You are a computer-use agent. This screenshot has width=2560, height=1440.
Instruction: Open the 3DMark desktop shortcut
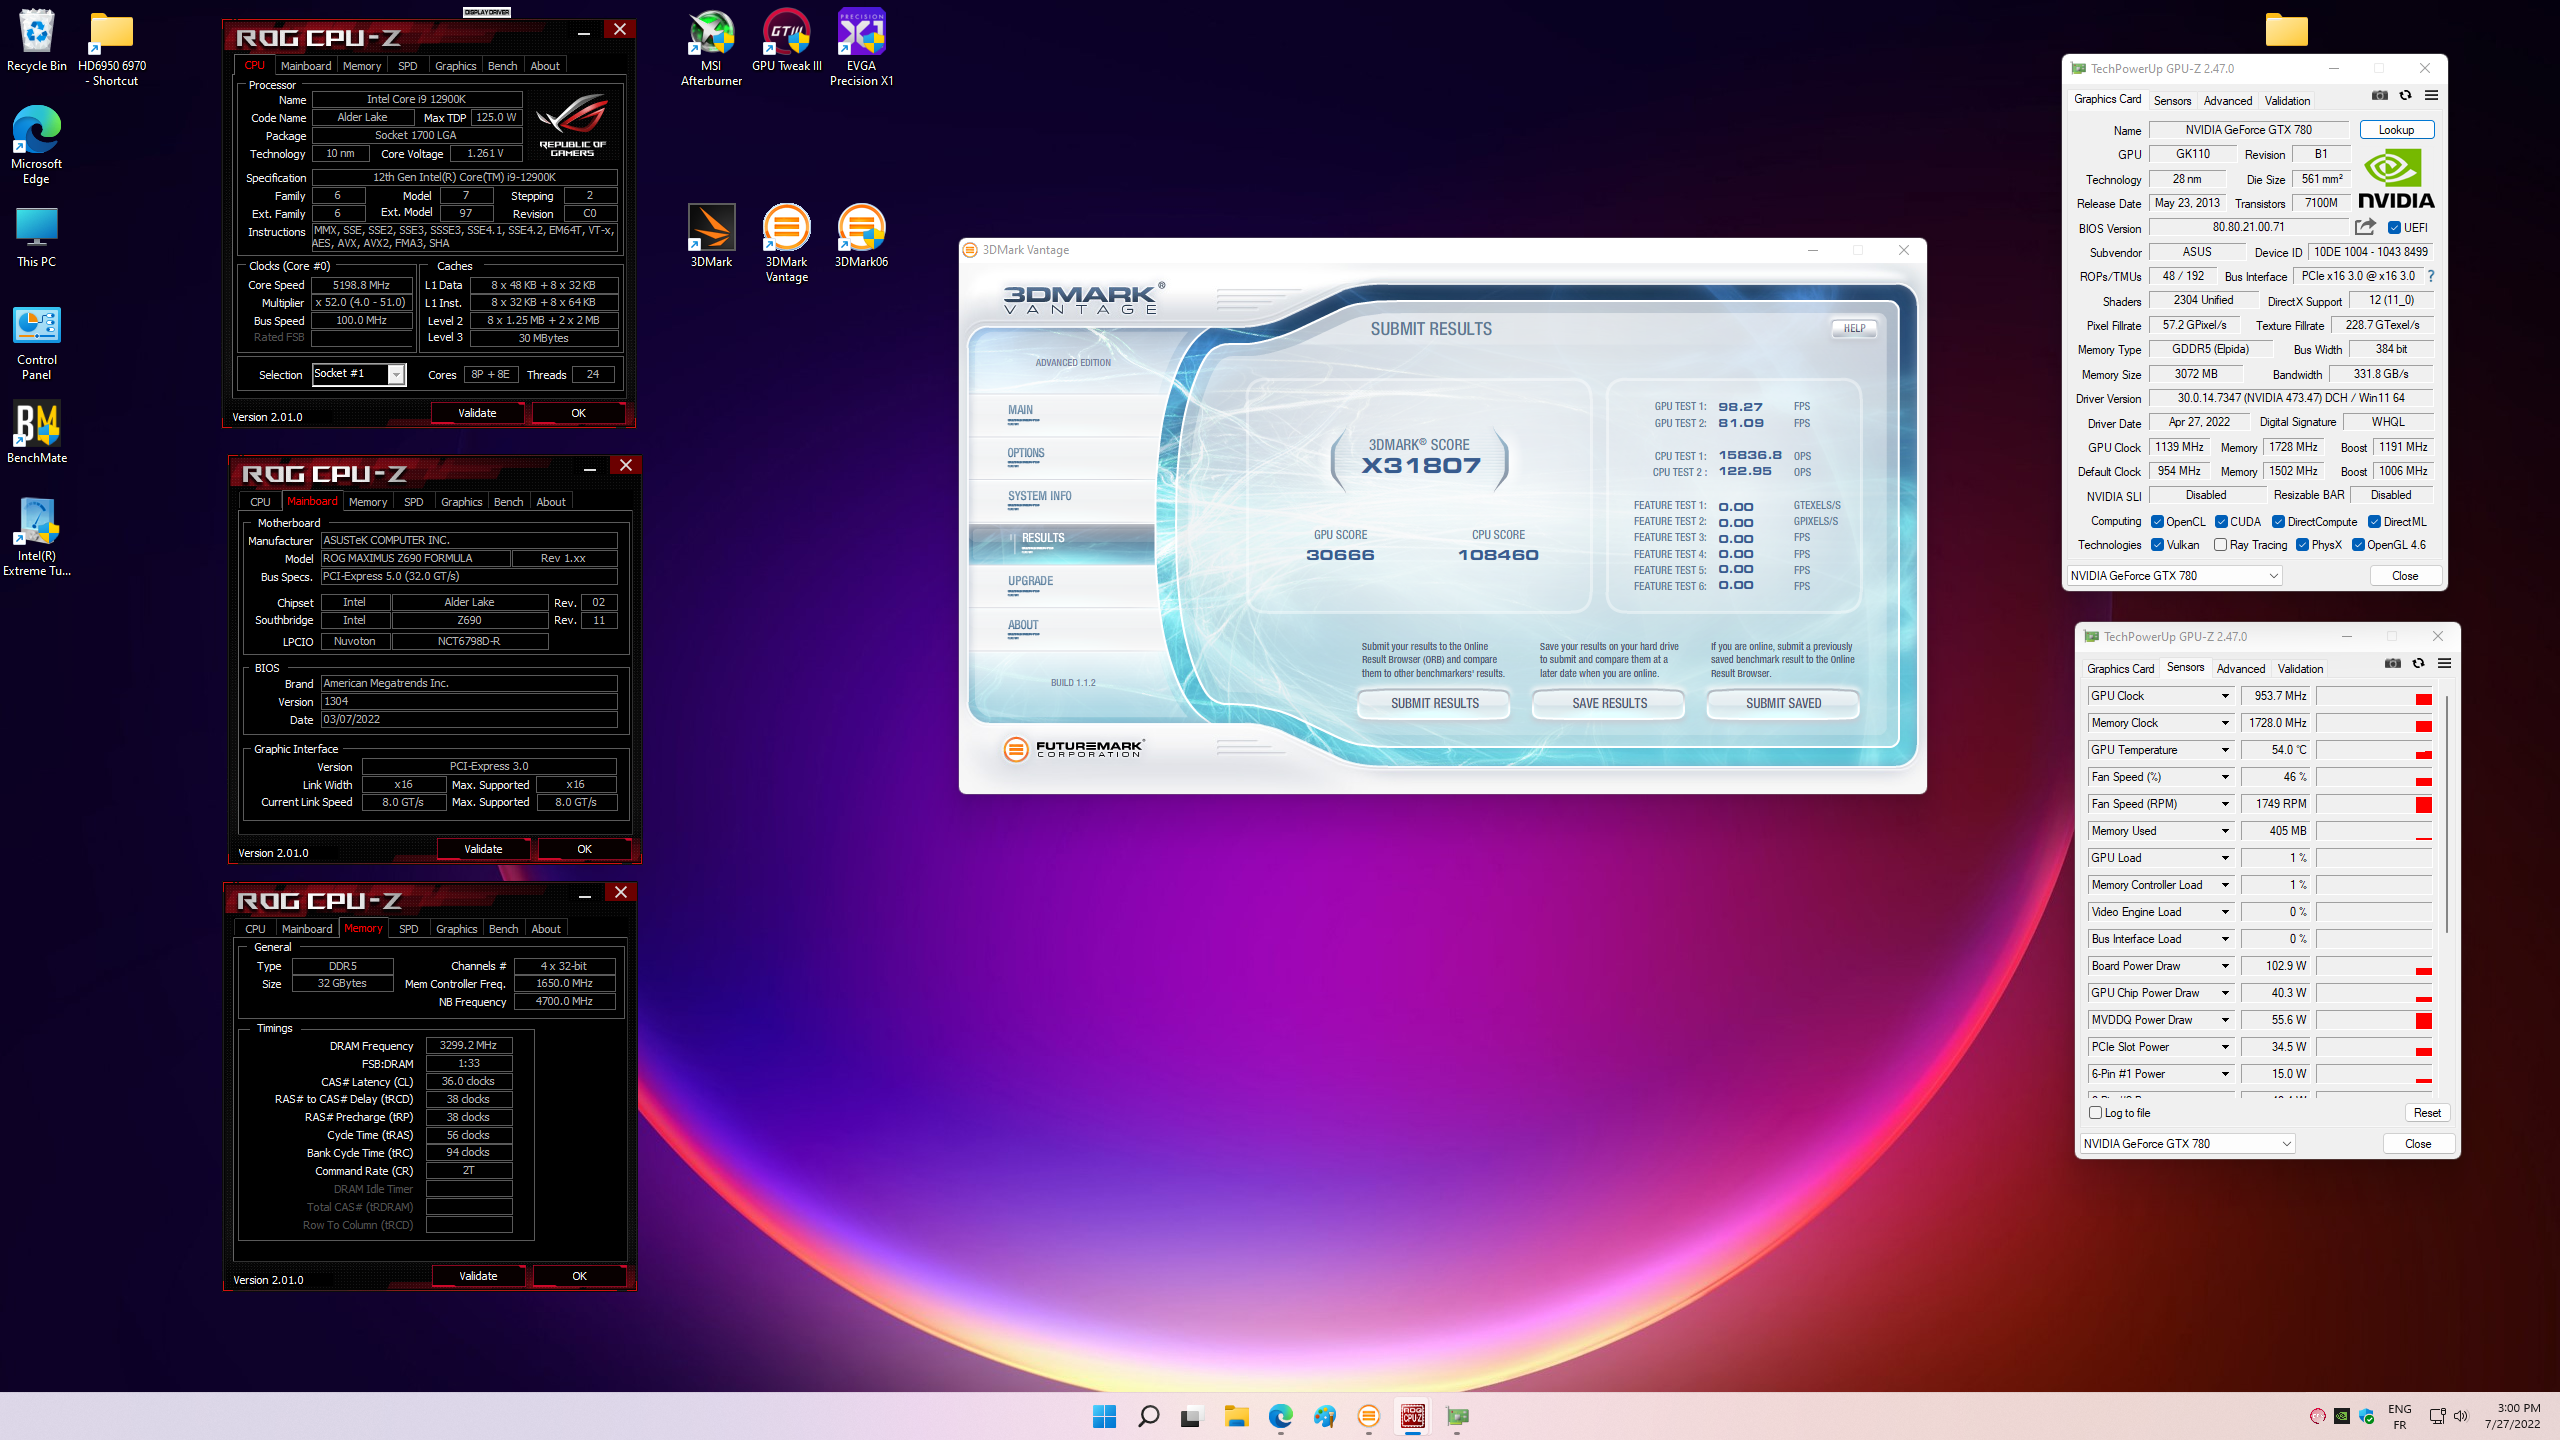click(x=711, y=236)
